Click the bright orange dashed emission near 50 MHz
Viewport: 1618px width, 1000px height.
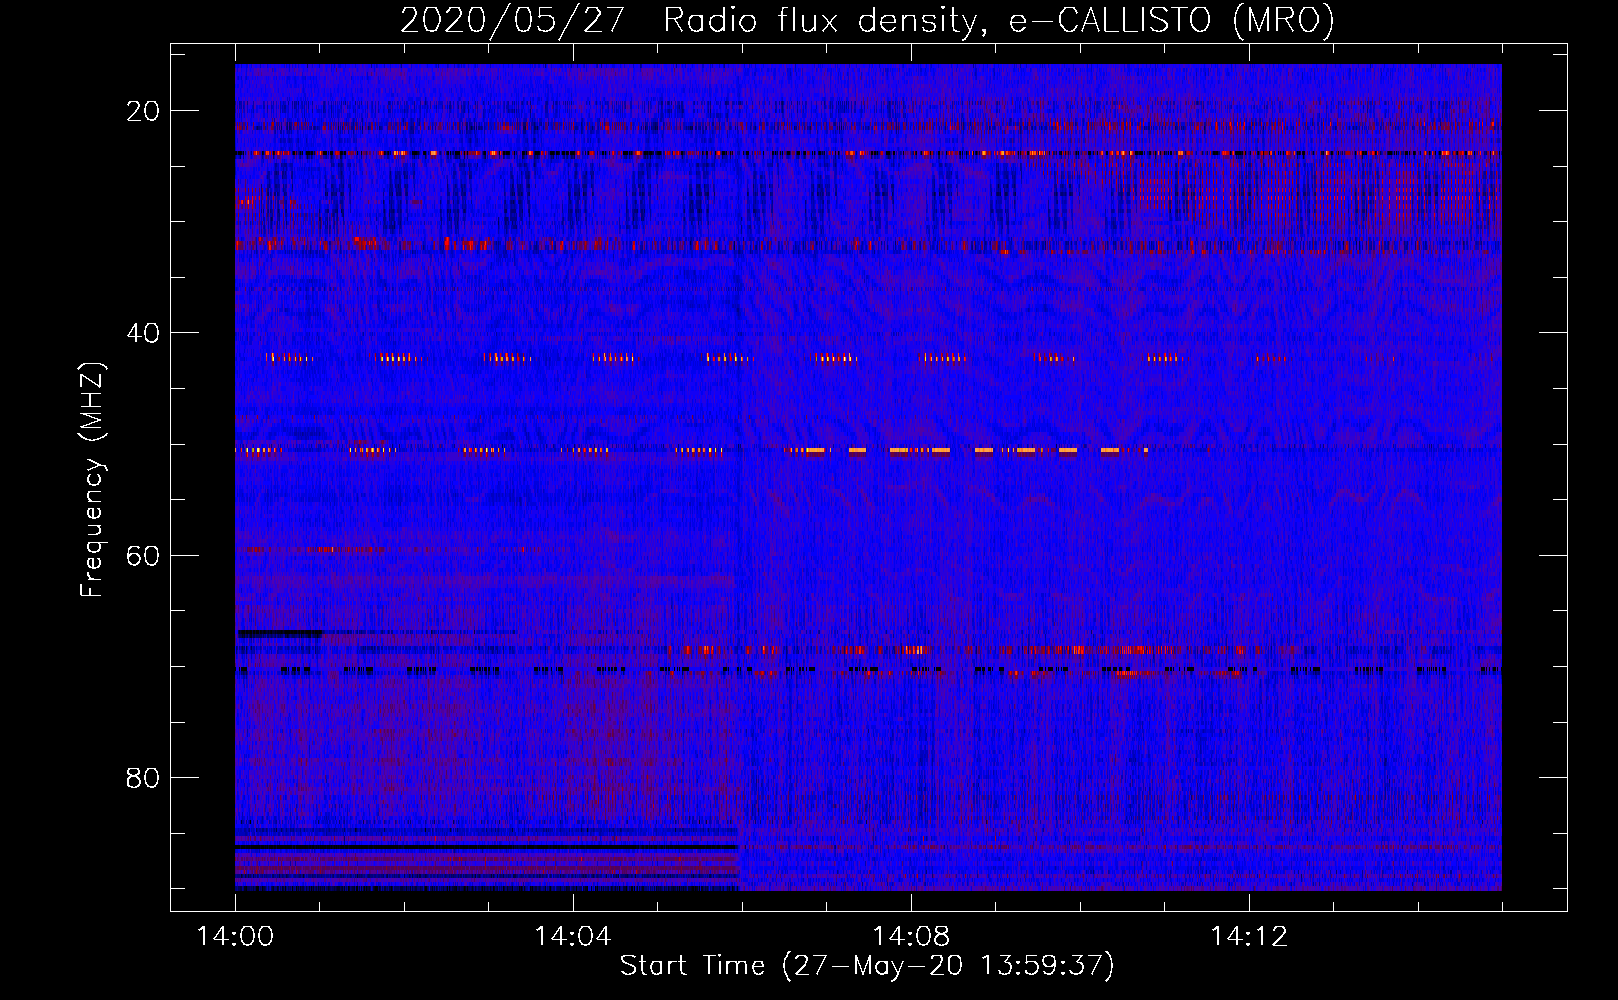[965, 451]
